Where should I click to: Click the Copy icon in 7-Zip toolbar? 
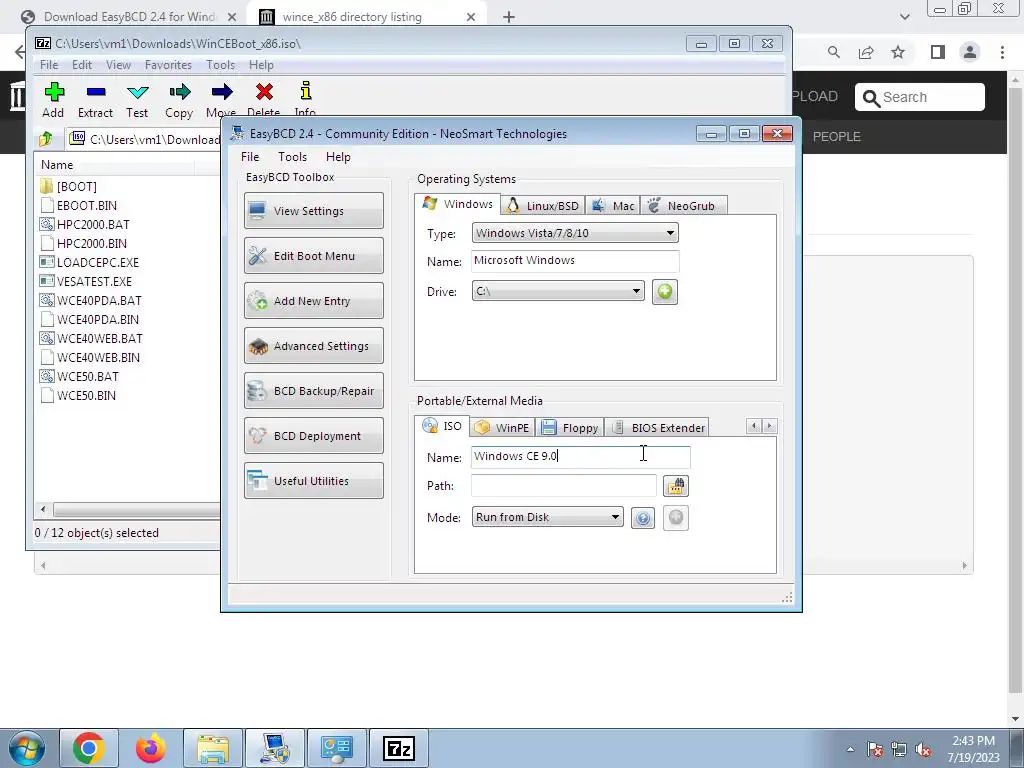click(x=179, y=91)
